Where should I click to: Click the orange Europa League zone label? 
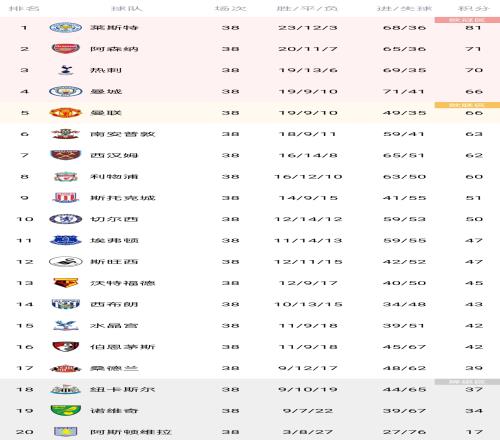[467, 105]
